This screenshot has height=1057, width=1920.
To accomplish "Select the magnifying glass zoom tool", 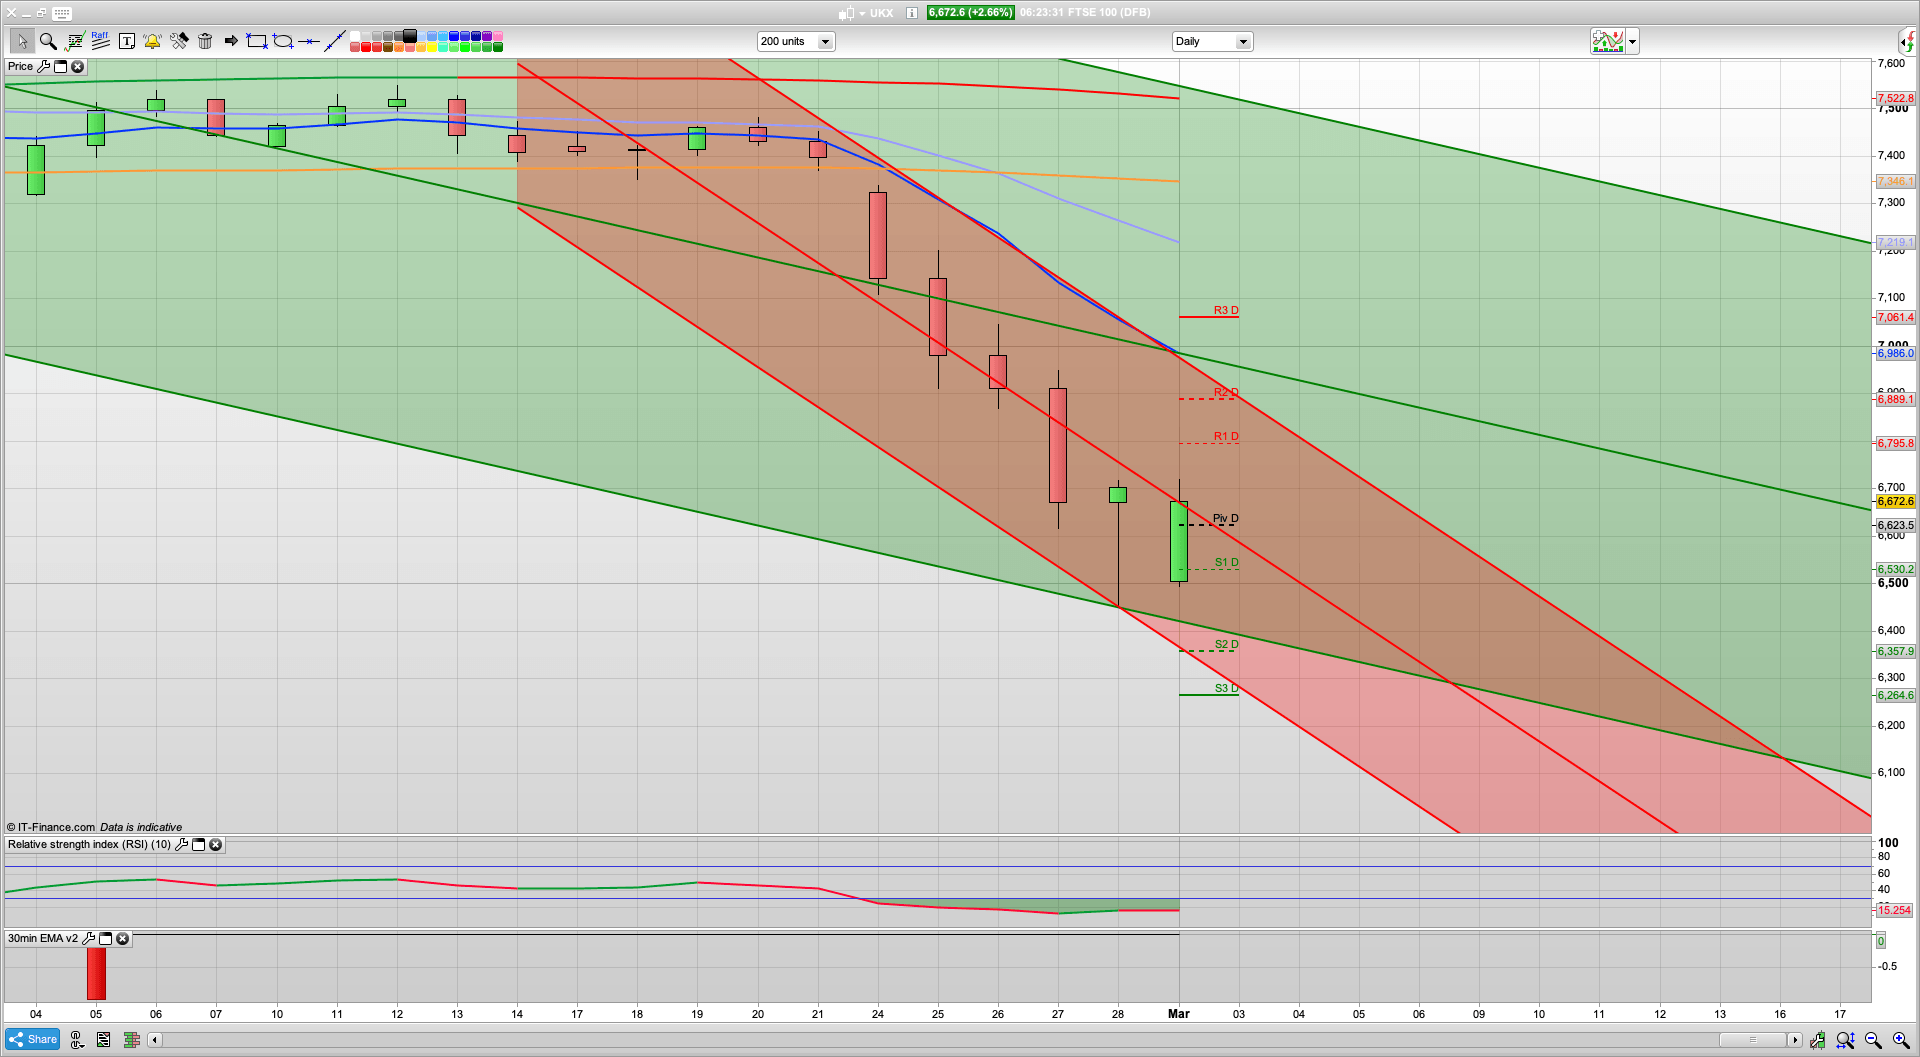I will click(x=47, y=41).
